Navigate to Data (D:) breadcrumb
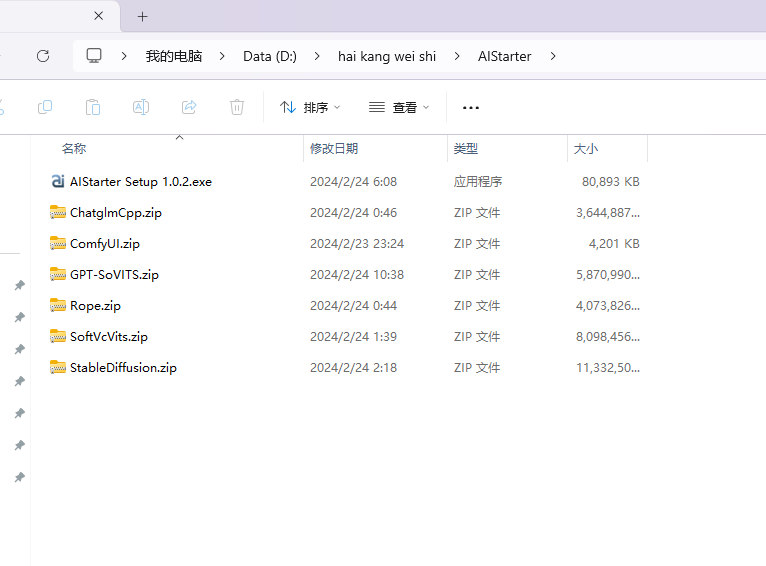The width and height of the screenshot is (766, 566). click(270, 56)
